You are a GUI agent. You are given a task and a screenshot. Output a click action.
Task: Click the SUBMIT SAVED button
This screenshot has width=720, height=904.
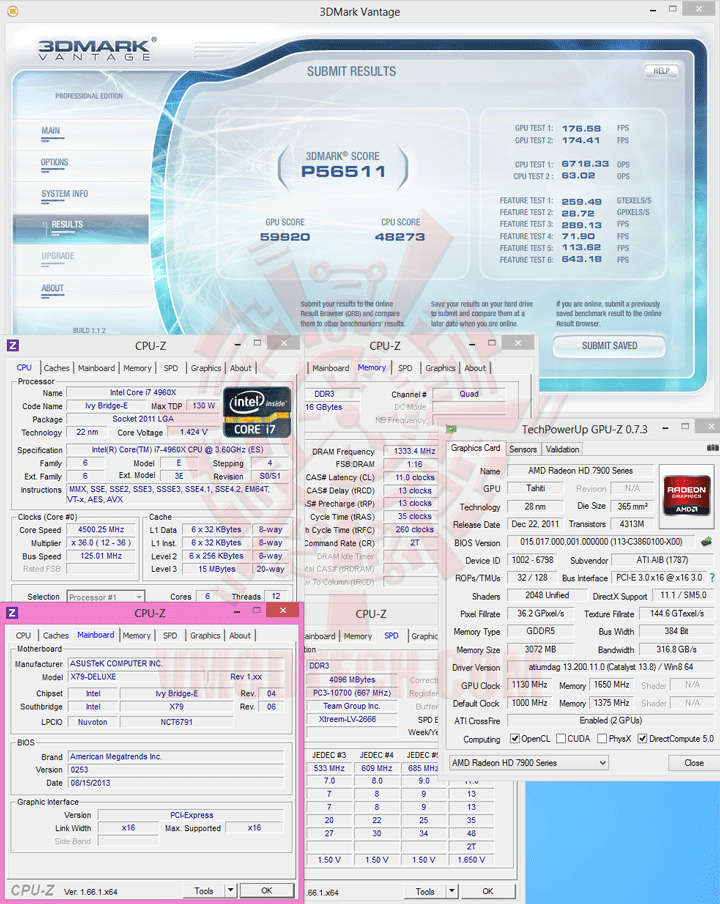point(609,346)
